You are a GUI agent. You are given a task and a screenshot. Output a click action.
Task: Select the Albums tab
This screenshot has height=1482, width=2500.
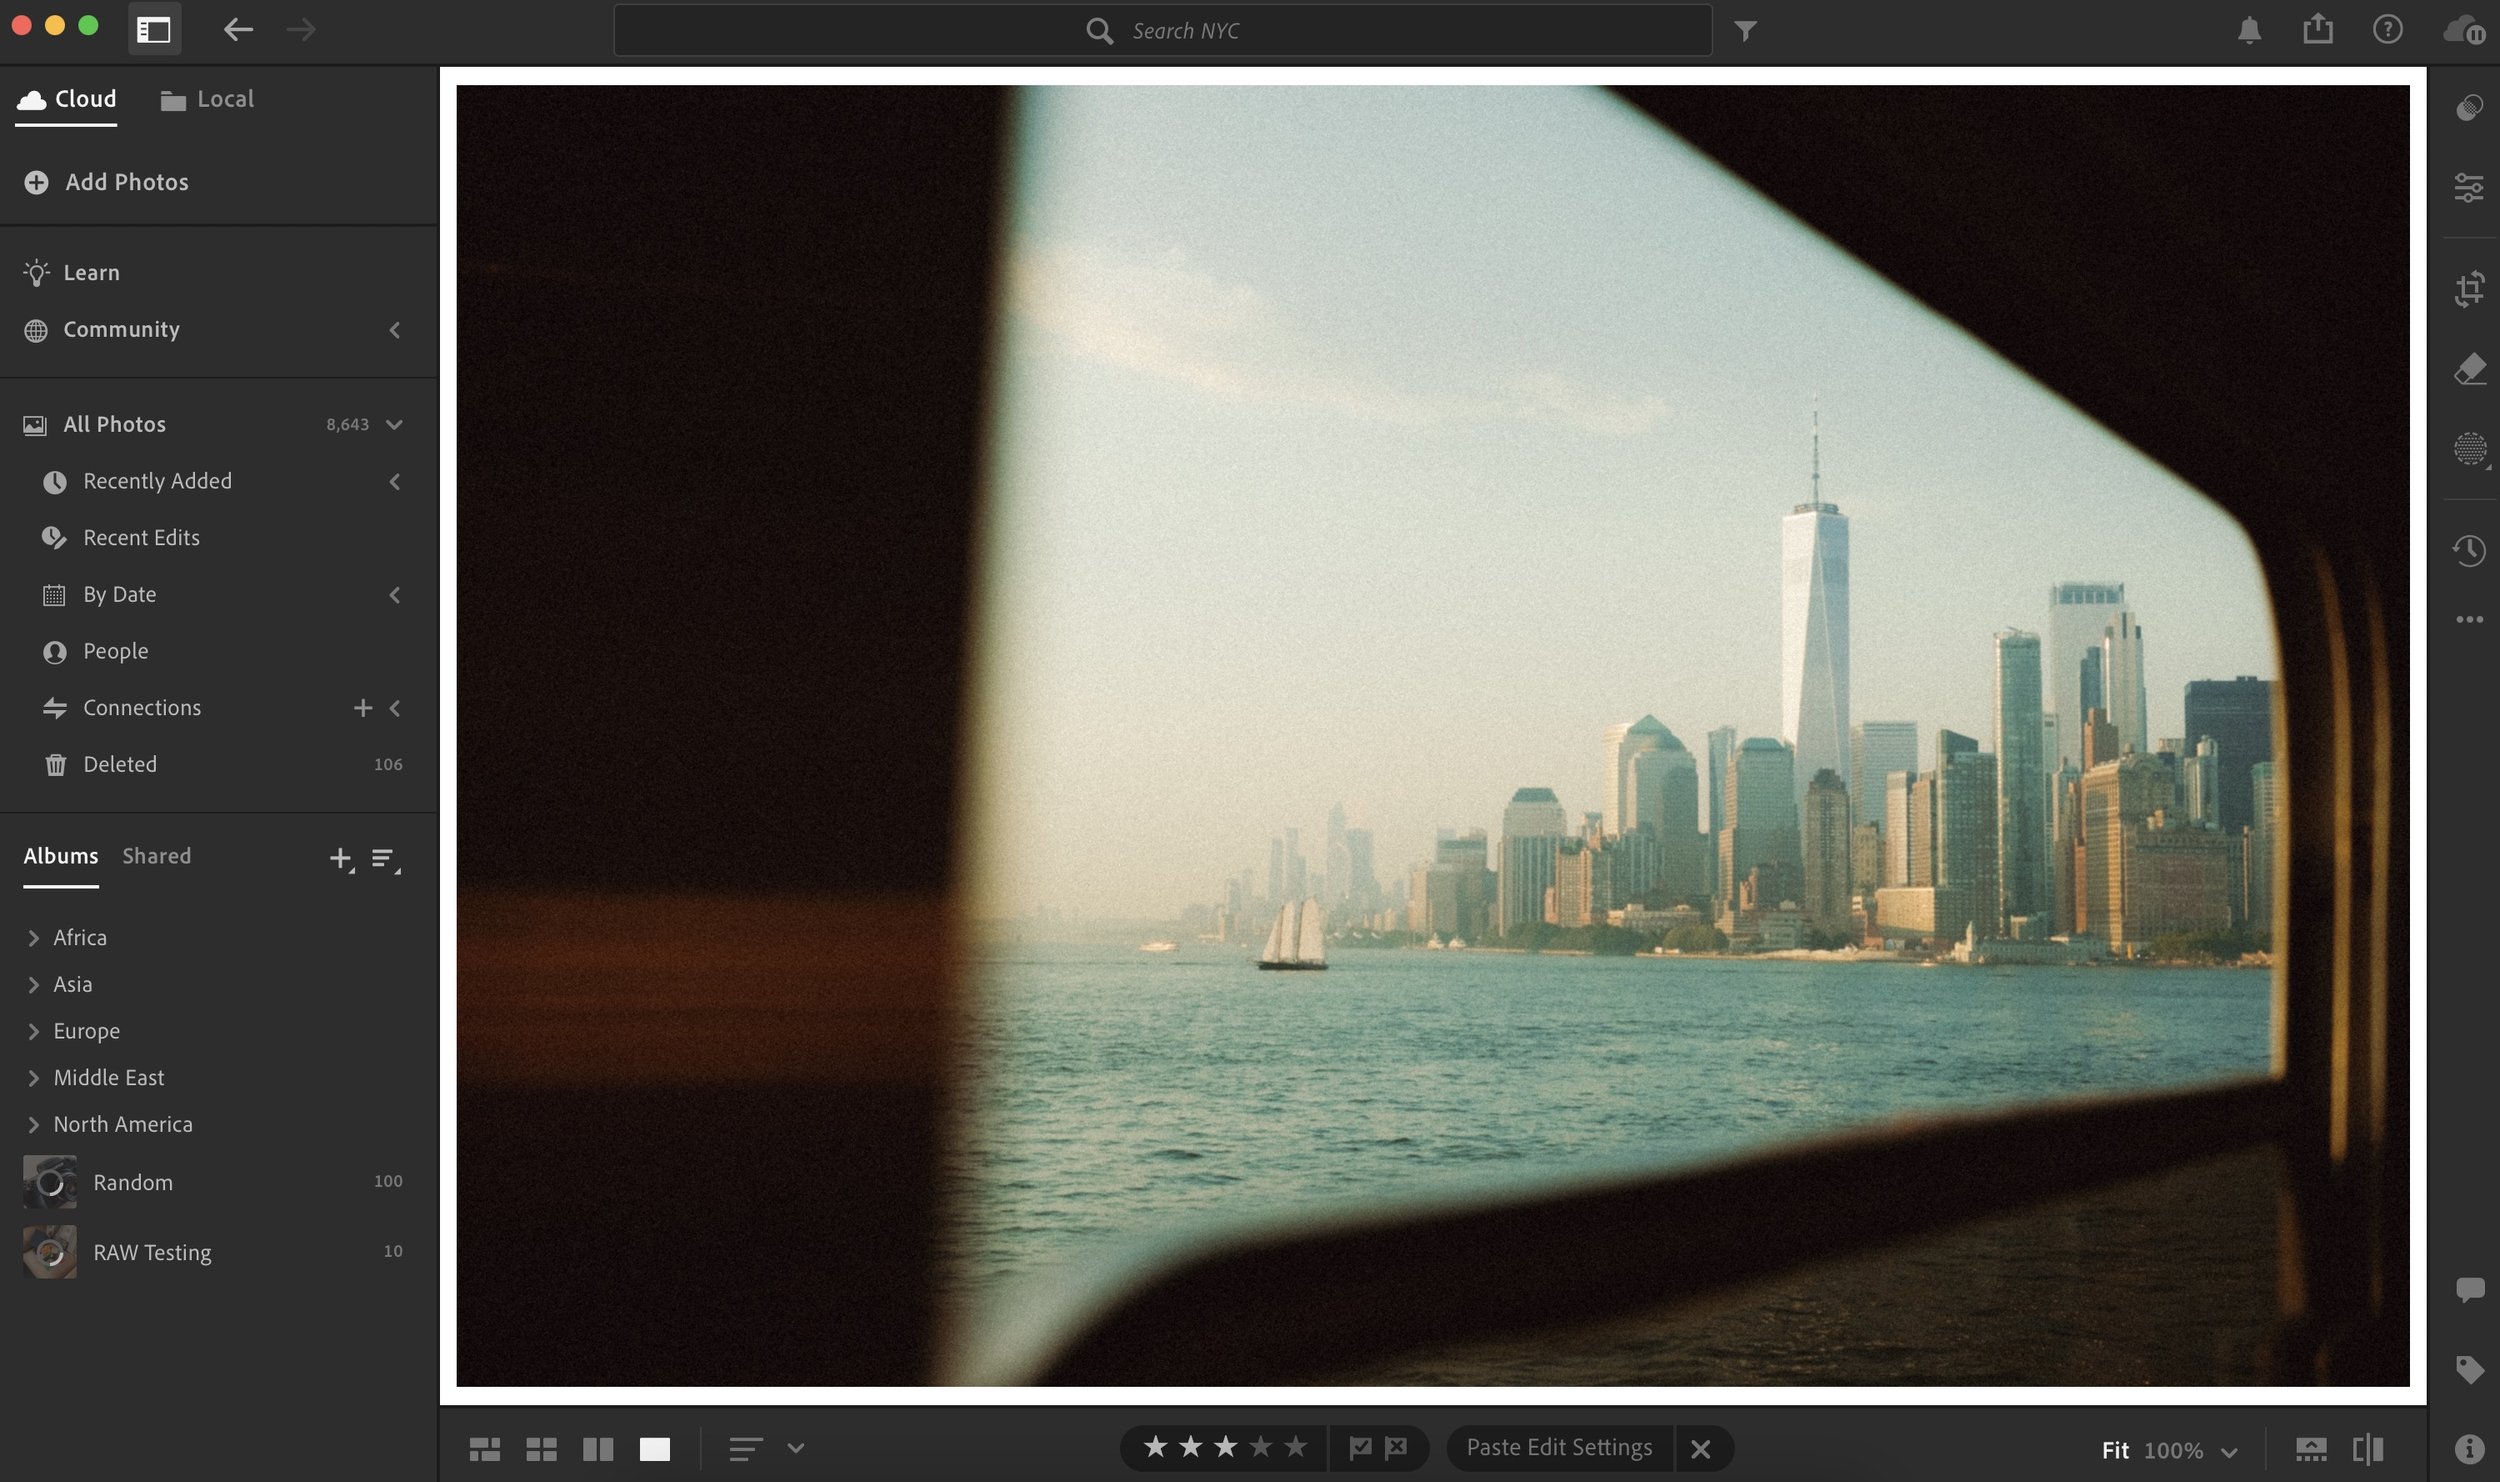[61, 856]
